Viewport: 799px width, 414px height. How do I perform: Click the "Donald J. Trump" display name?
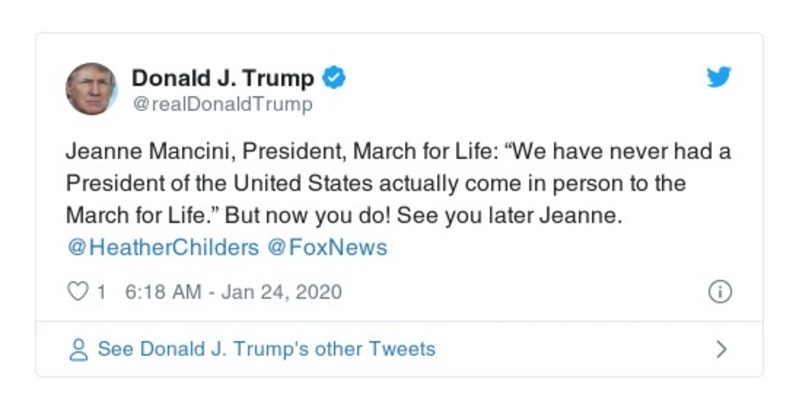(x=223, y=78)
